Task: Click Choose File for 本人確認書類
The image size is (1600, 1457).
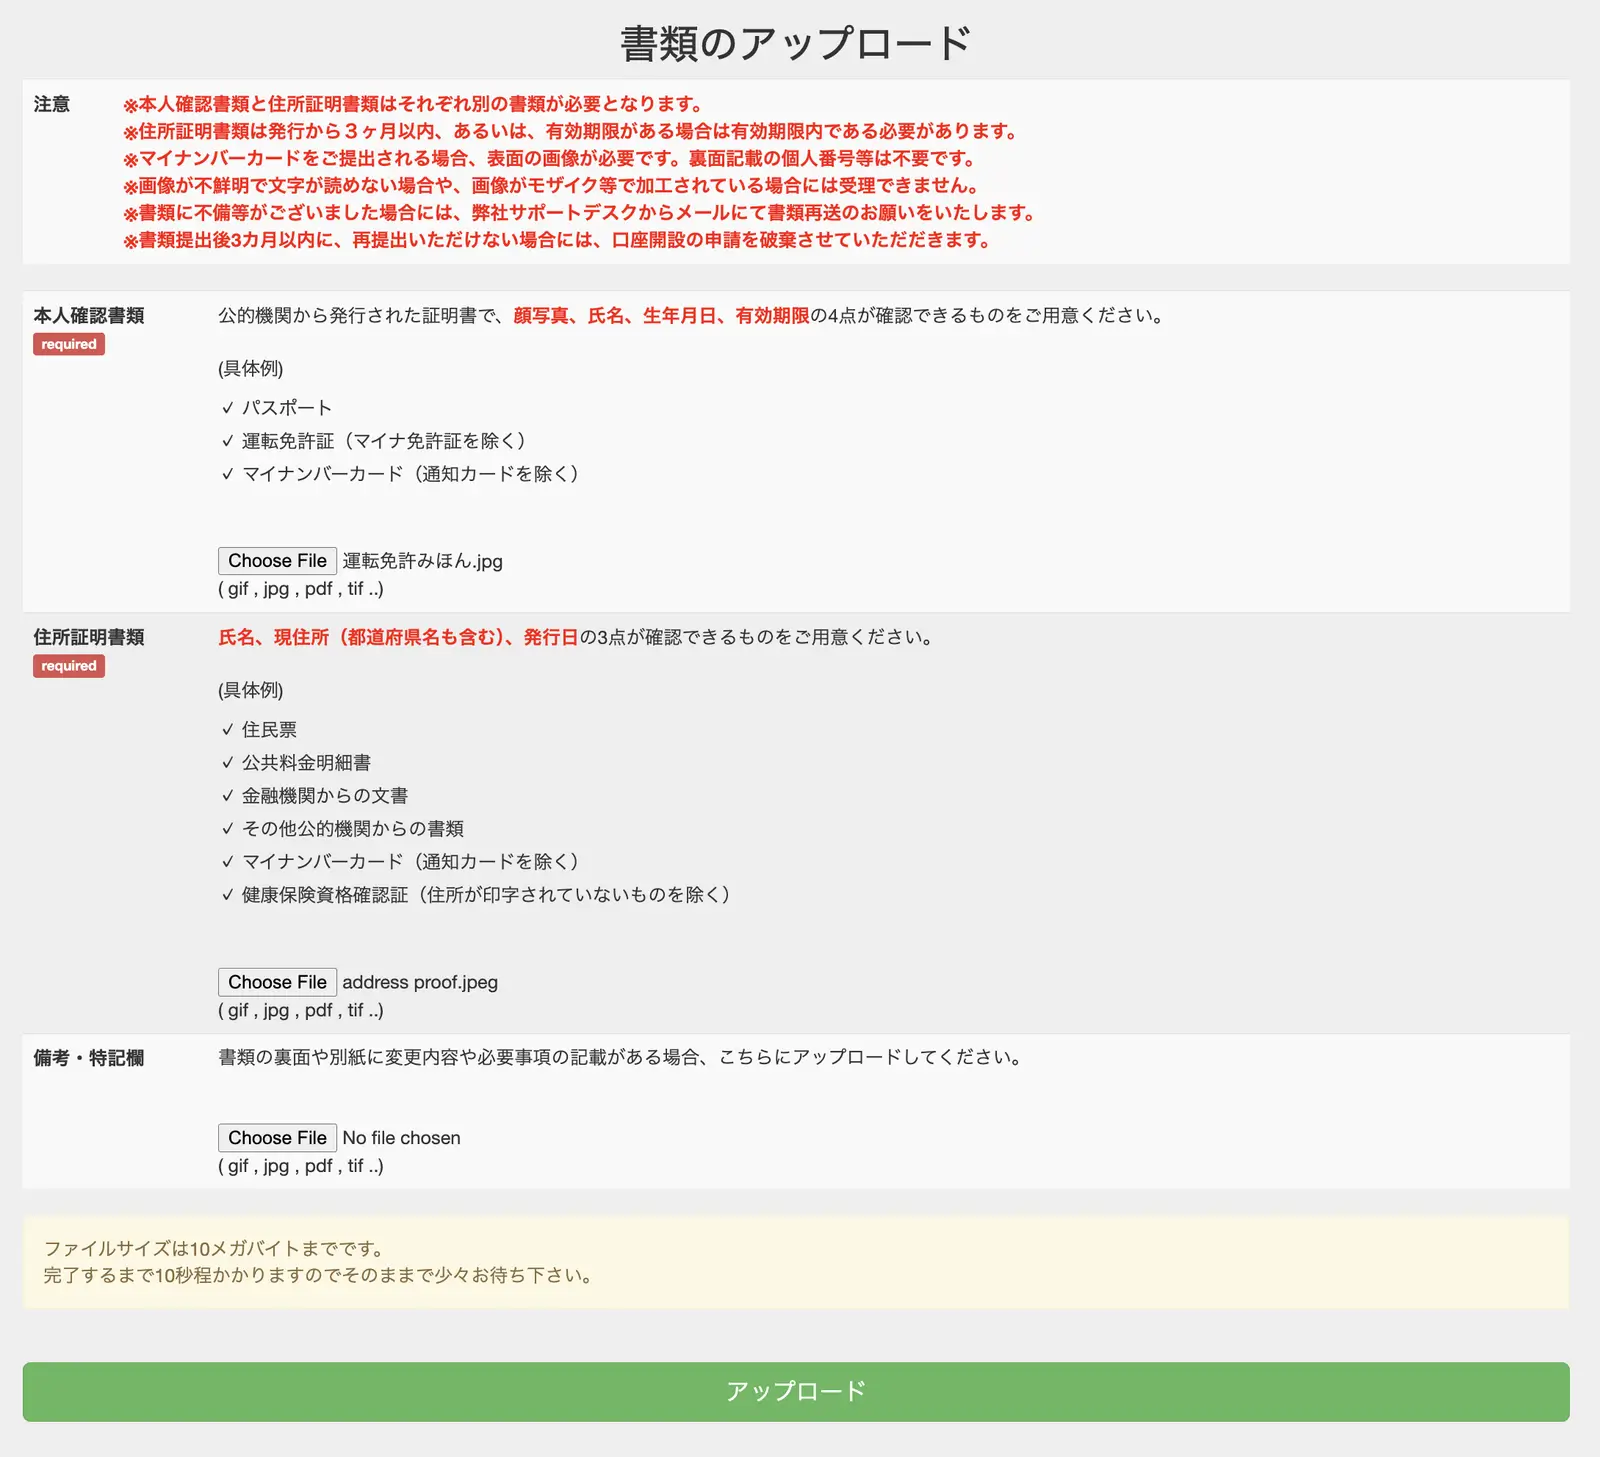Action: point(277,561)
